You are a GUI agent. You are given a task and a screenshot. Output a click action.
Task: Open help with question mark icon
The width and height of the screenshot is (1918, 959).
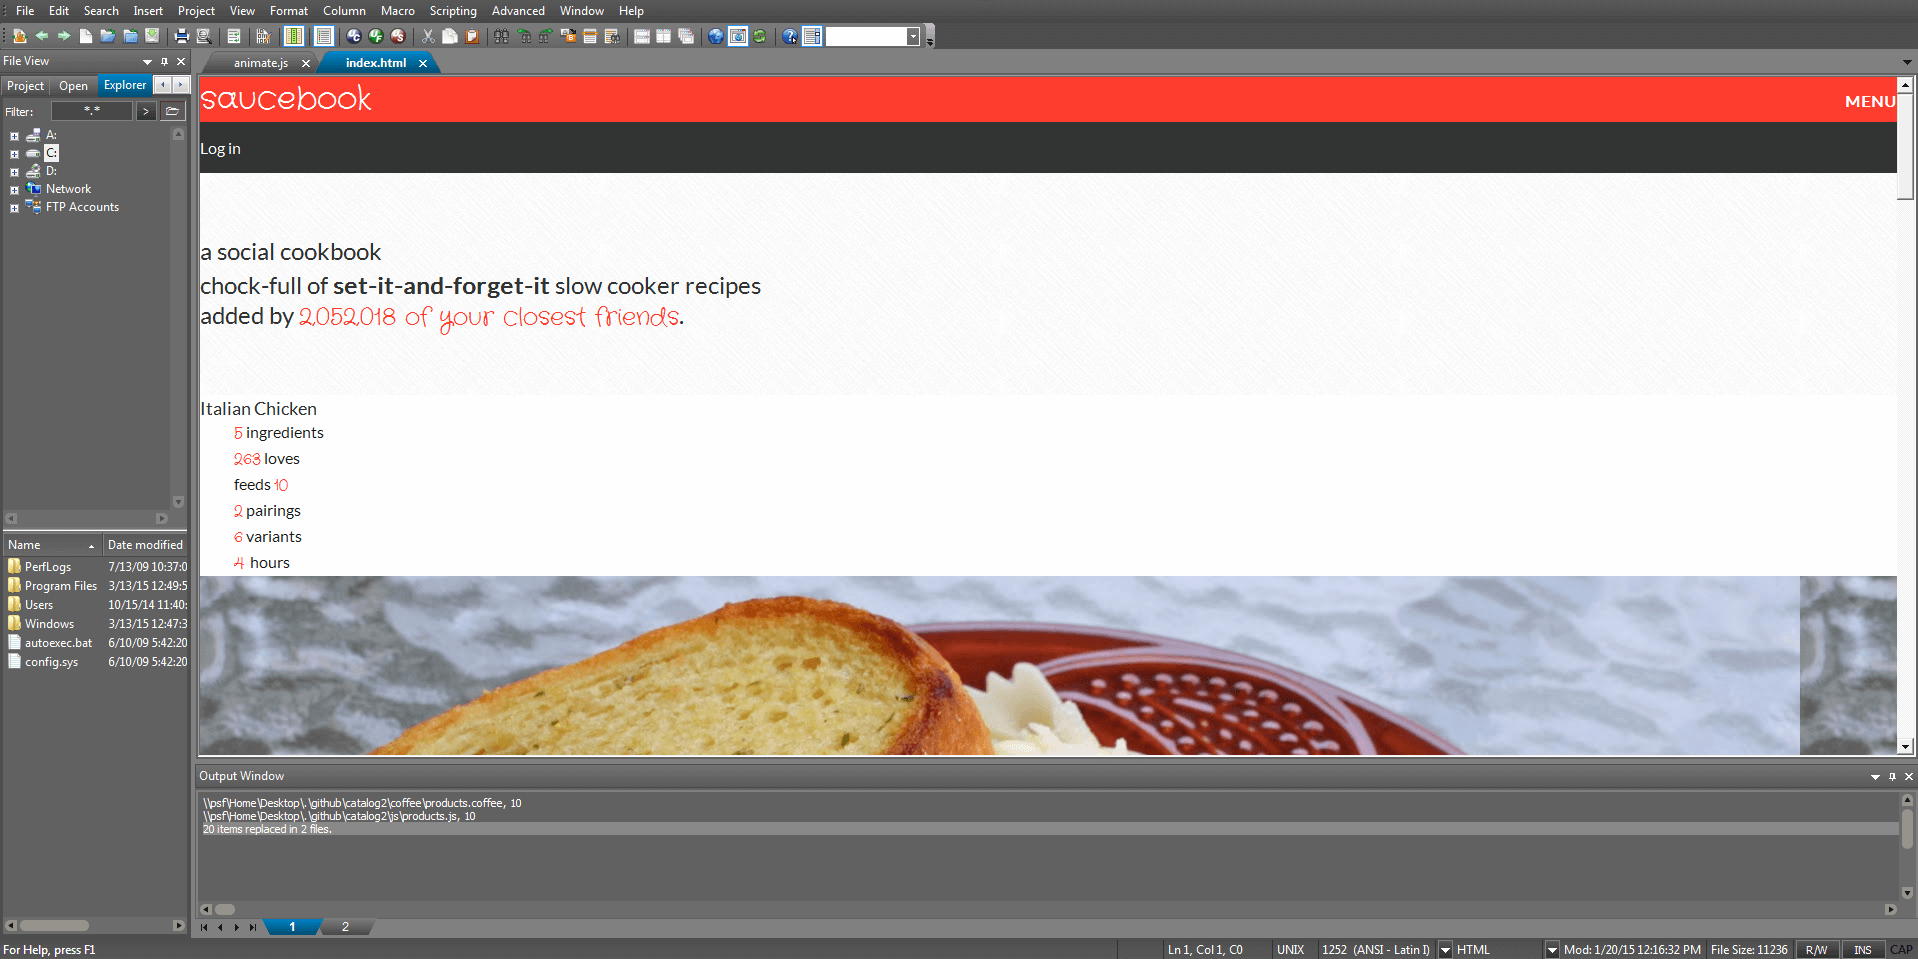click(x=790, y=36)
